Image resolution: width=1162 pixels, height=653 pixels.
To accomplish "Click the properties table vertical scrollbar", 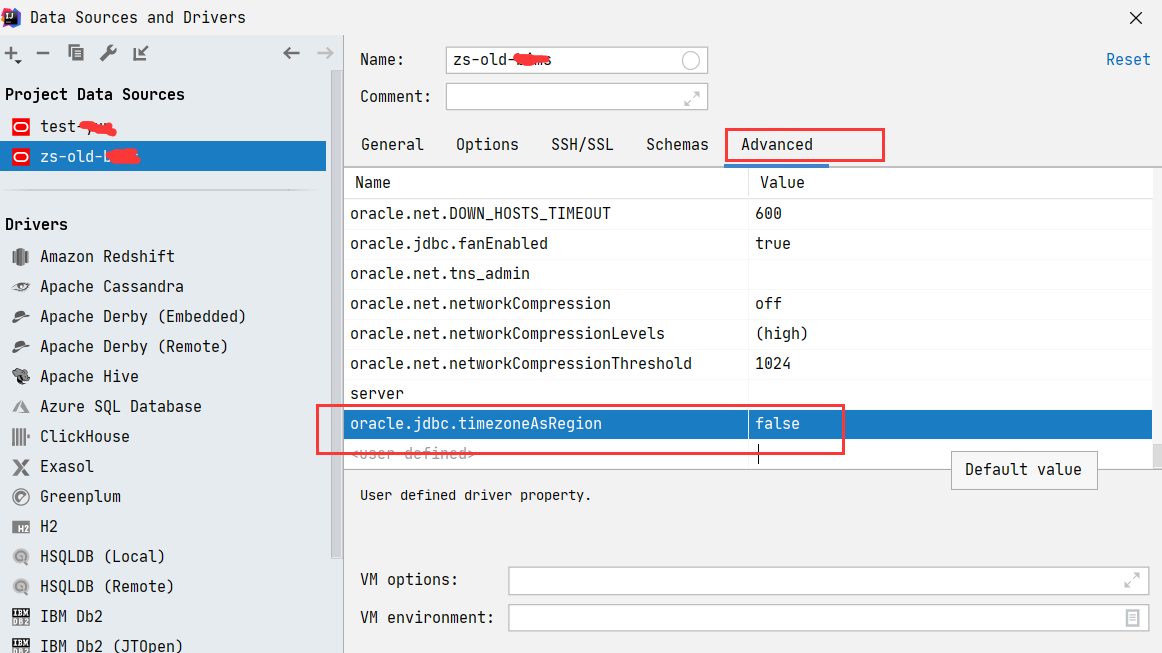I will 1156,457.
